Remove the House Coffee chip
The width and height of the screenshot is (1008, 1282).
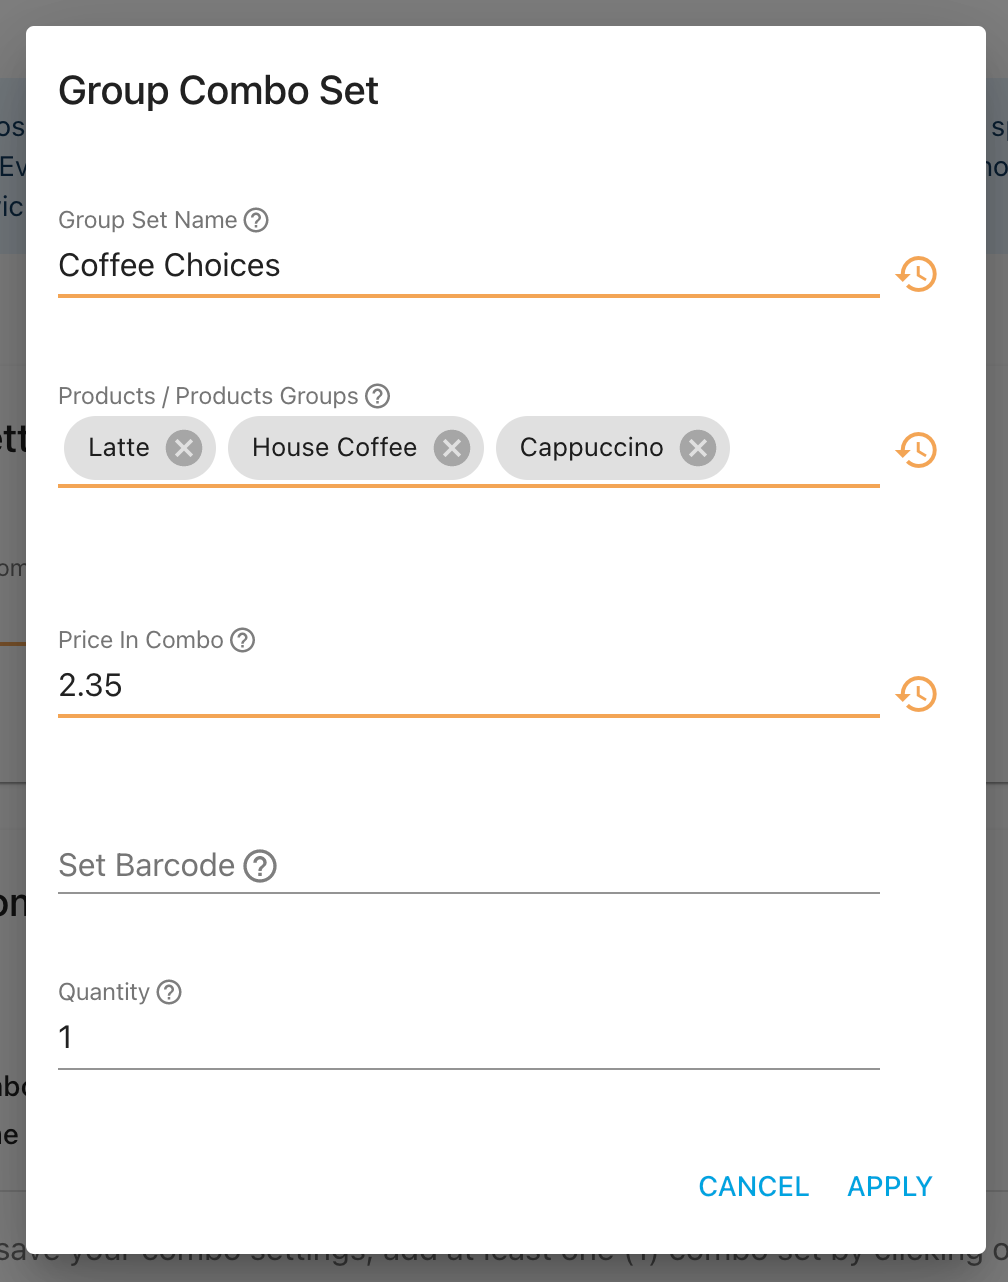(x=452, y=448)
